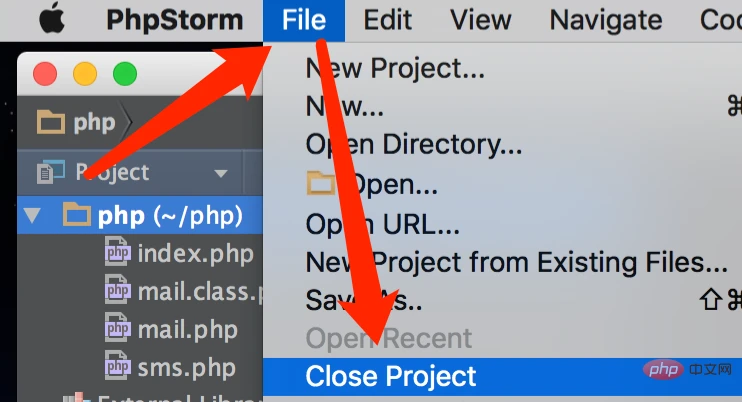Select the mail.php file icon
The width and height of the screenshot is (742, 402).
click(117, 329)
